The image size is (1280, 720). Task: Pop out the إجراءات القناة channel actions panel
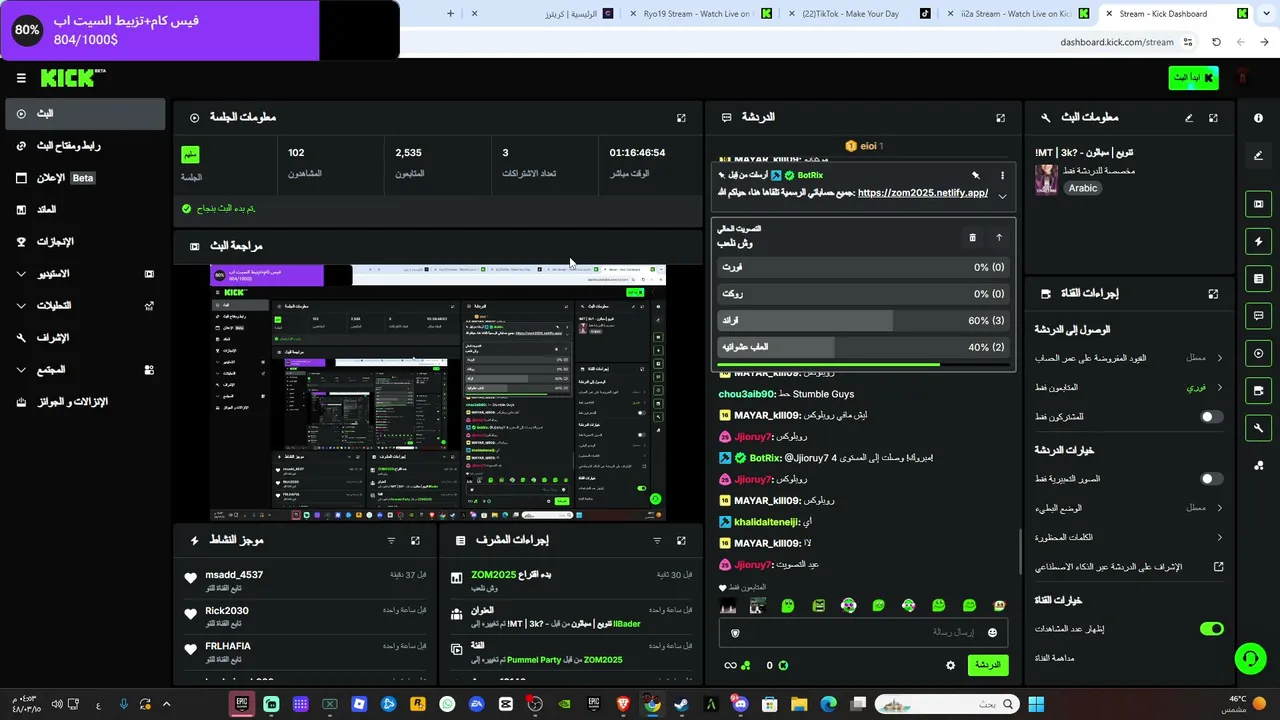coord(1213,294)
